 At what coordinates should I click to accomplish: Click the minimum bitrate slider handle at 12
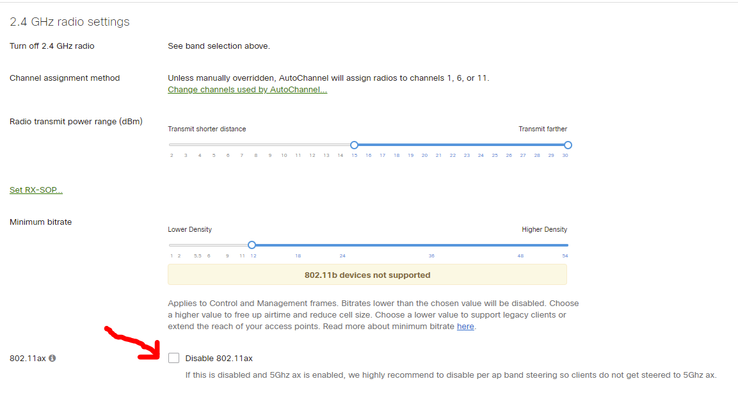[x=252, y=245]
